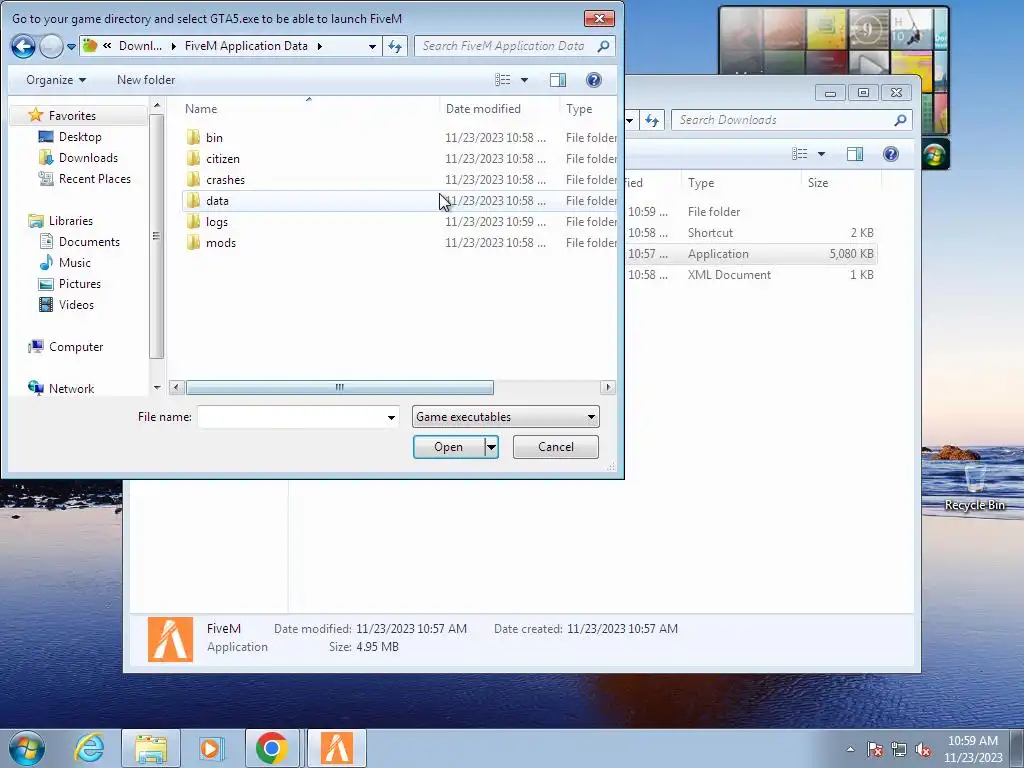Click FiveM Application Data breadcrumb
1024x768 pixels.
(x=246, y=46)
